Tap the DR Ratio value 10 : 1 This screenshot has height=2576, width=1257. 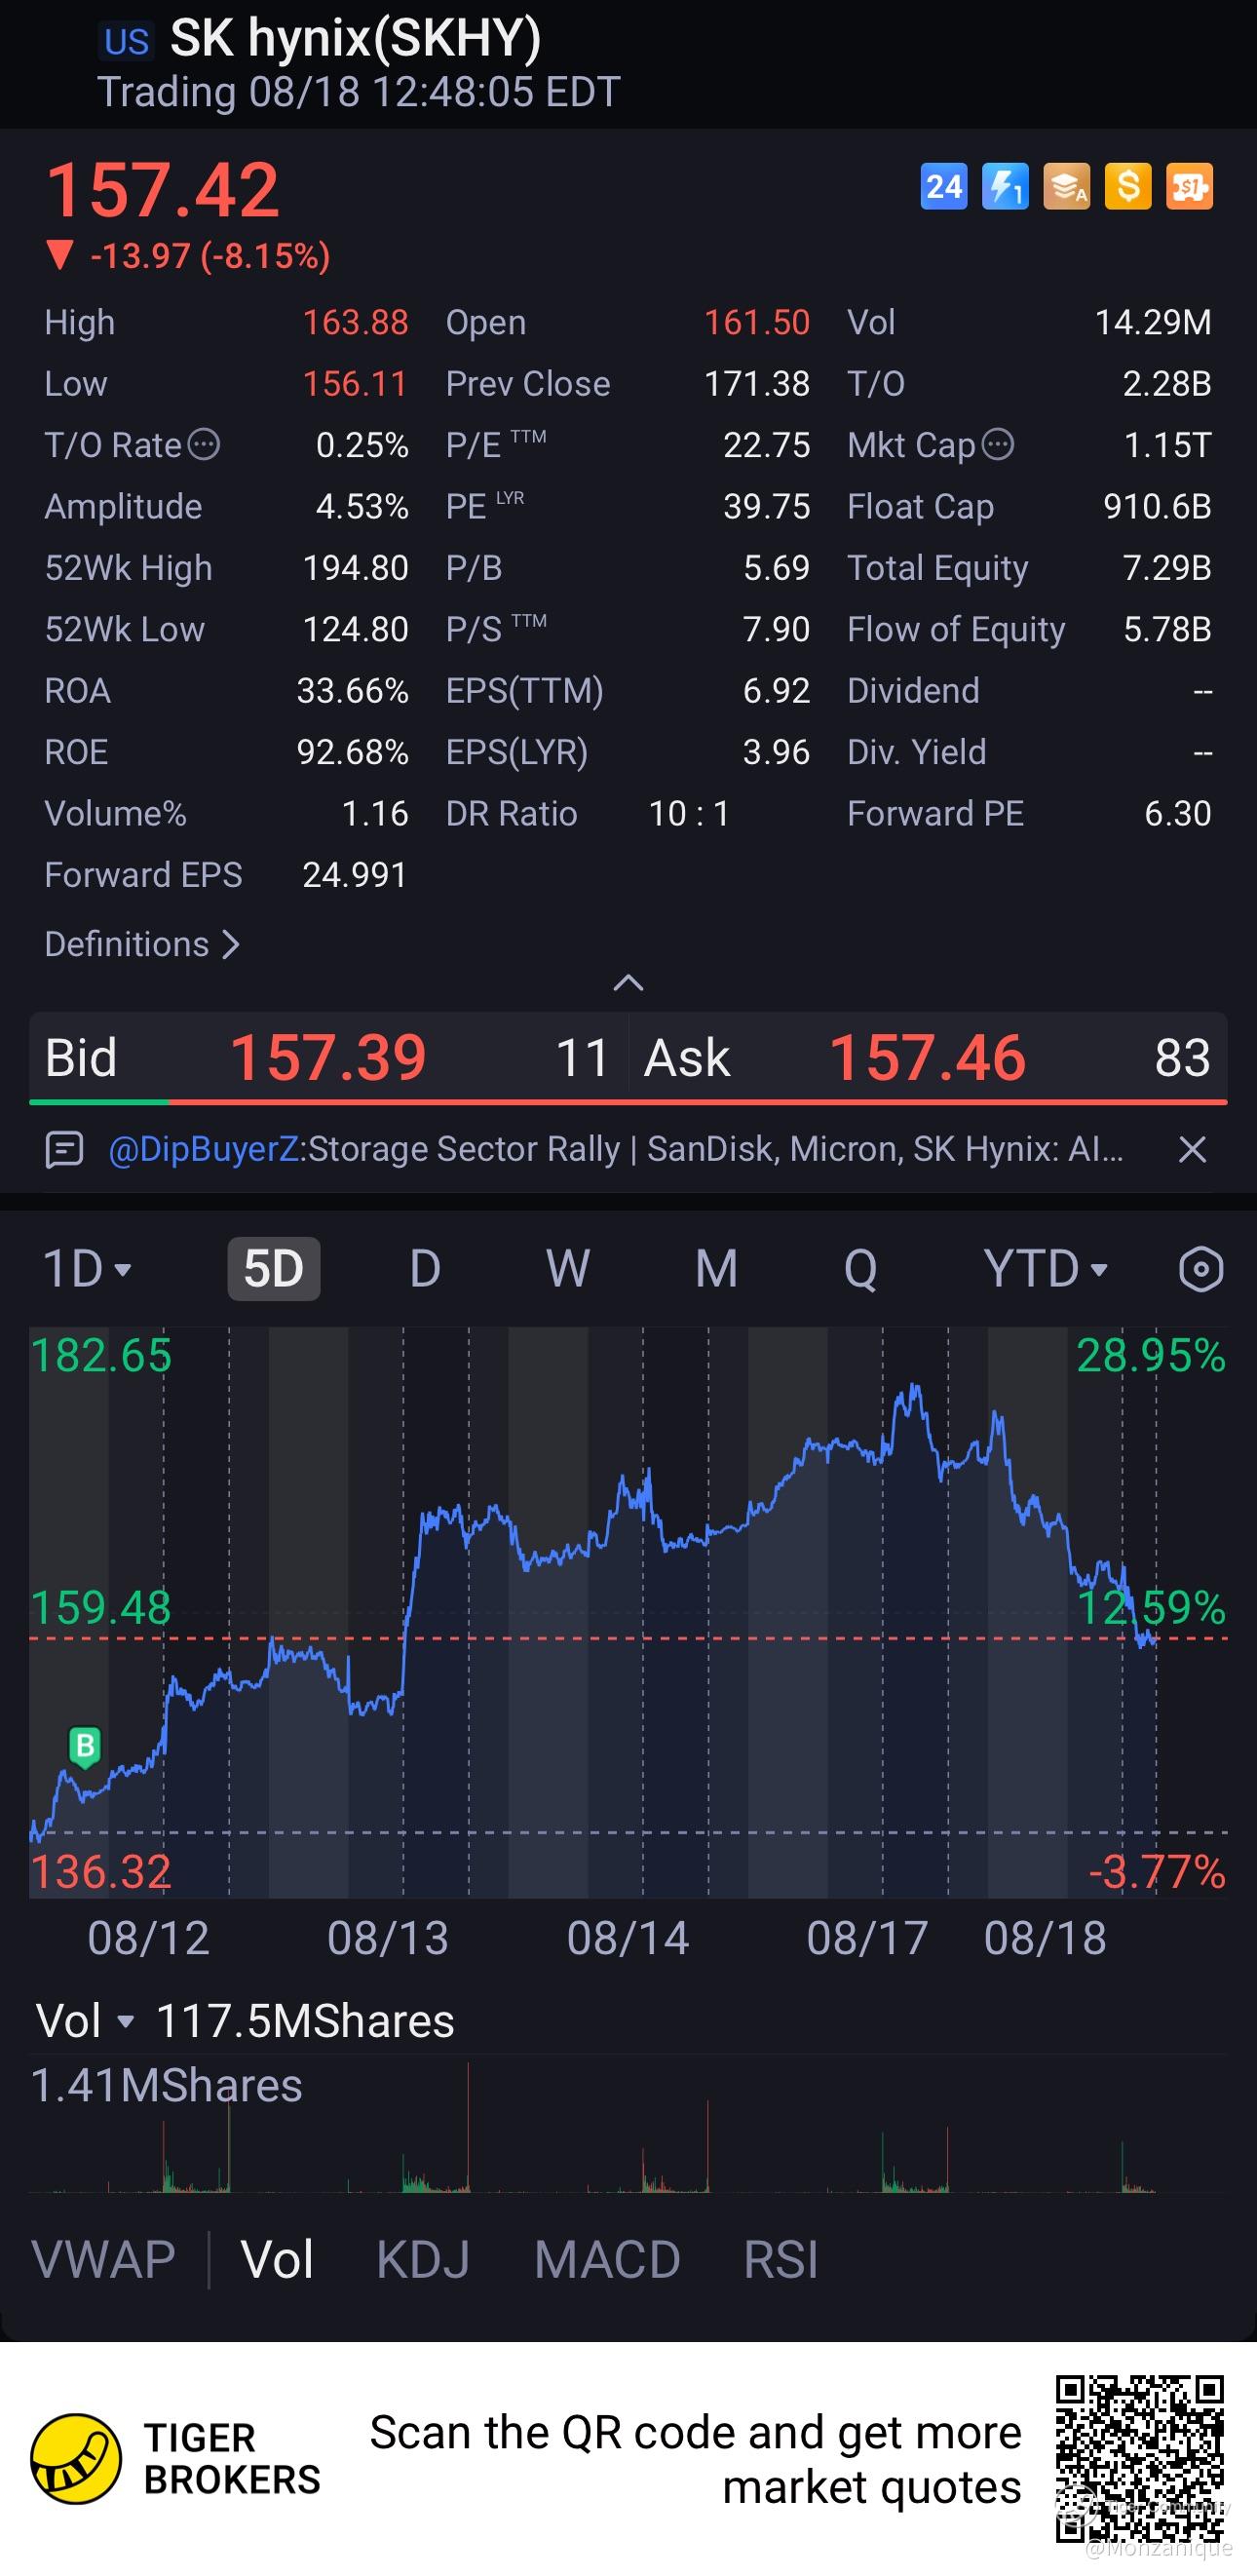pos(689,814)
